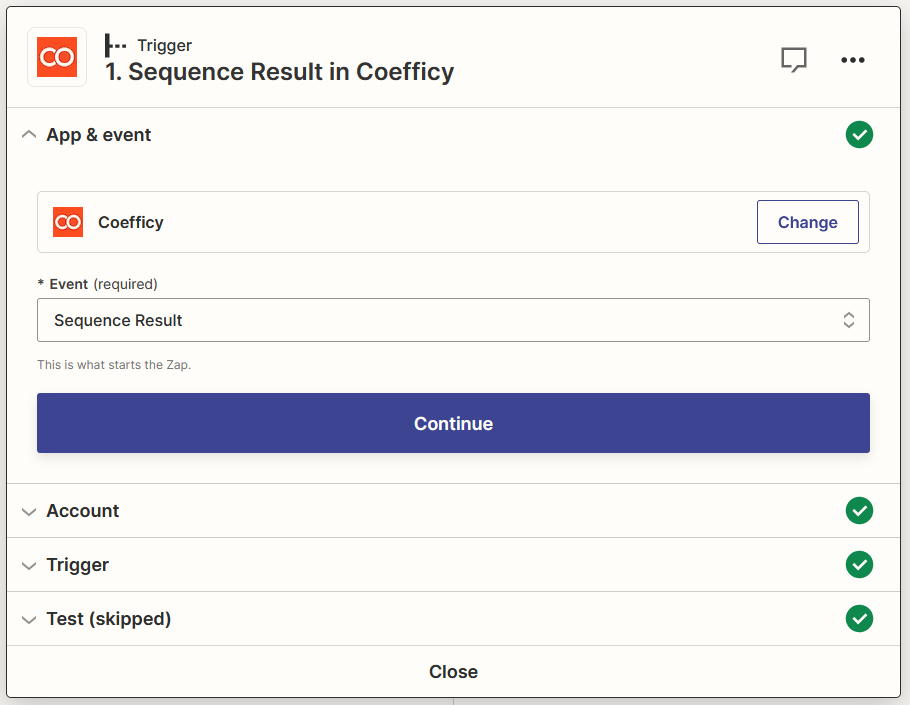Click Close at the bottom of the panel
Viewport: 910px width, 705px height.
453,672
